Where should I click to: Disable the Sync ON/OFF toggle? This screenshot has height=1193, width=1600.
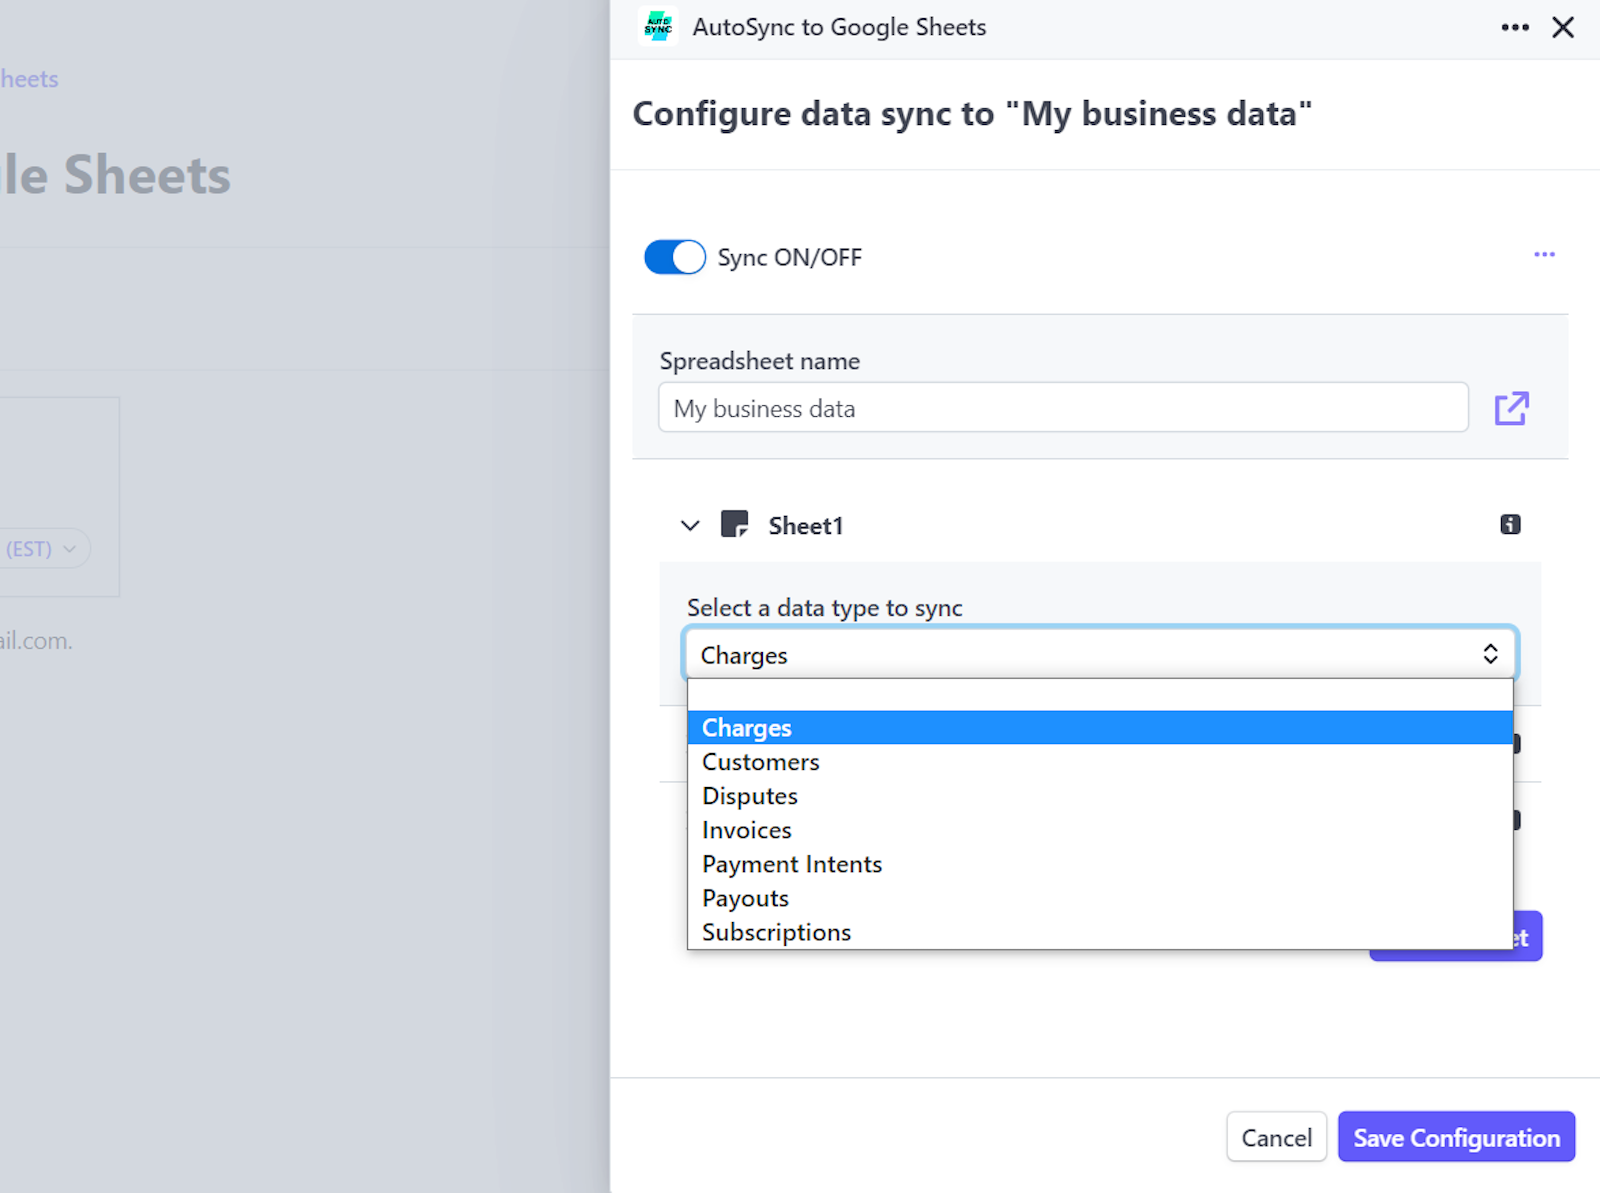674,257
